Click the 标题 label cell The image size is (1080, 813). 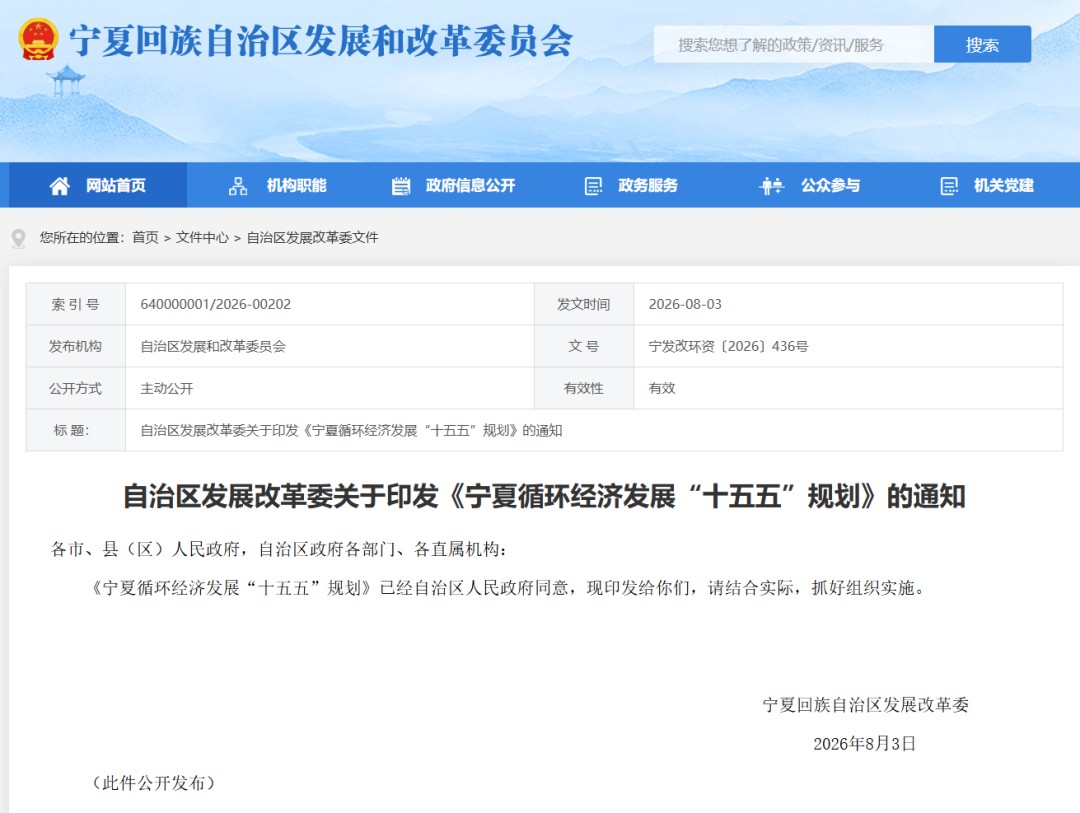pos(76,431)
